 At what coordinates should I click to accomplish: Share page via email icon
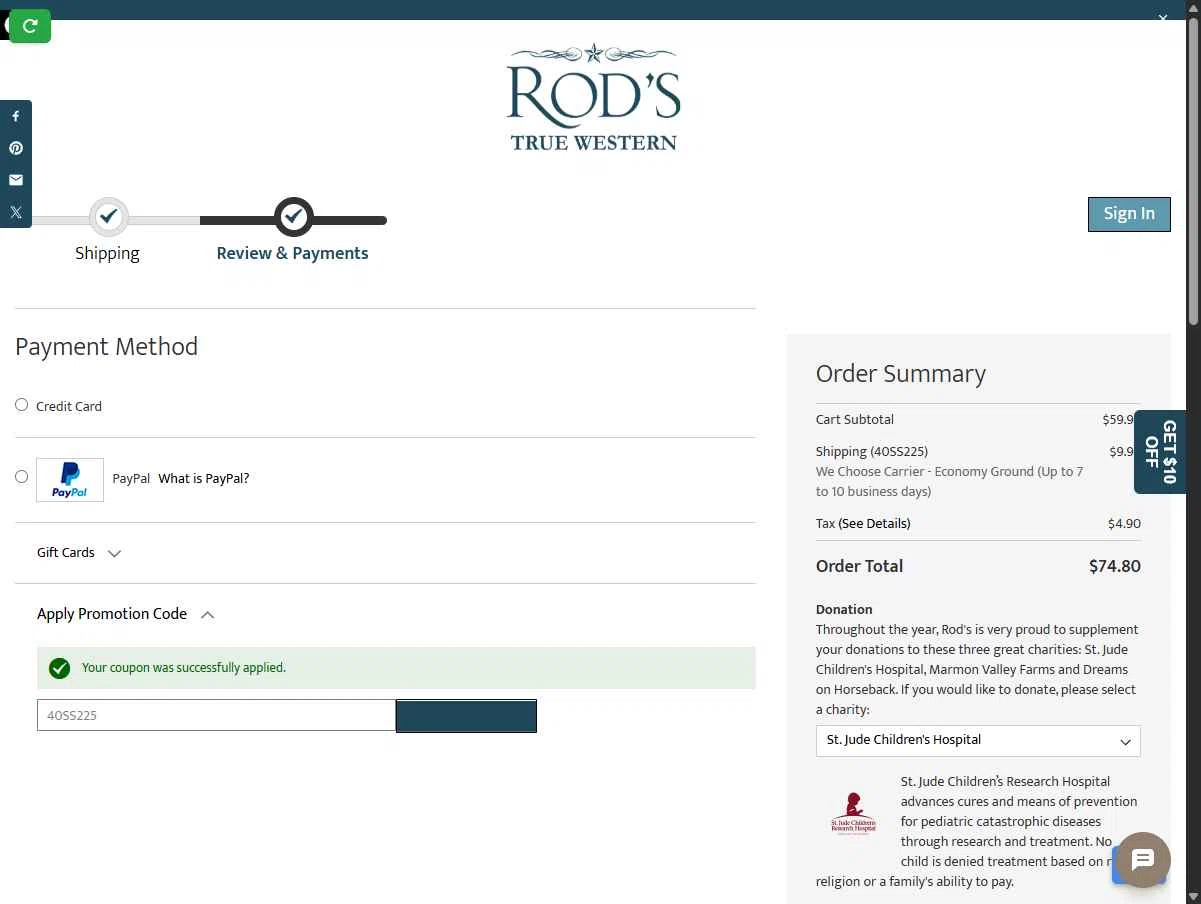[x=16, y=180]
